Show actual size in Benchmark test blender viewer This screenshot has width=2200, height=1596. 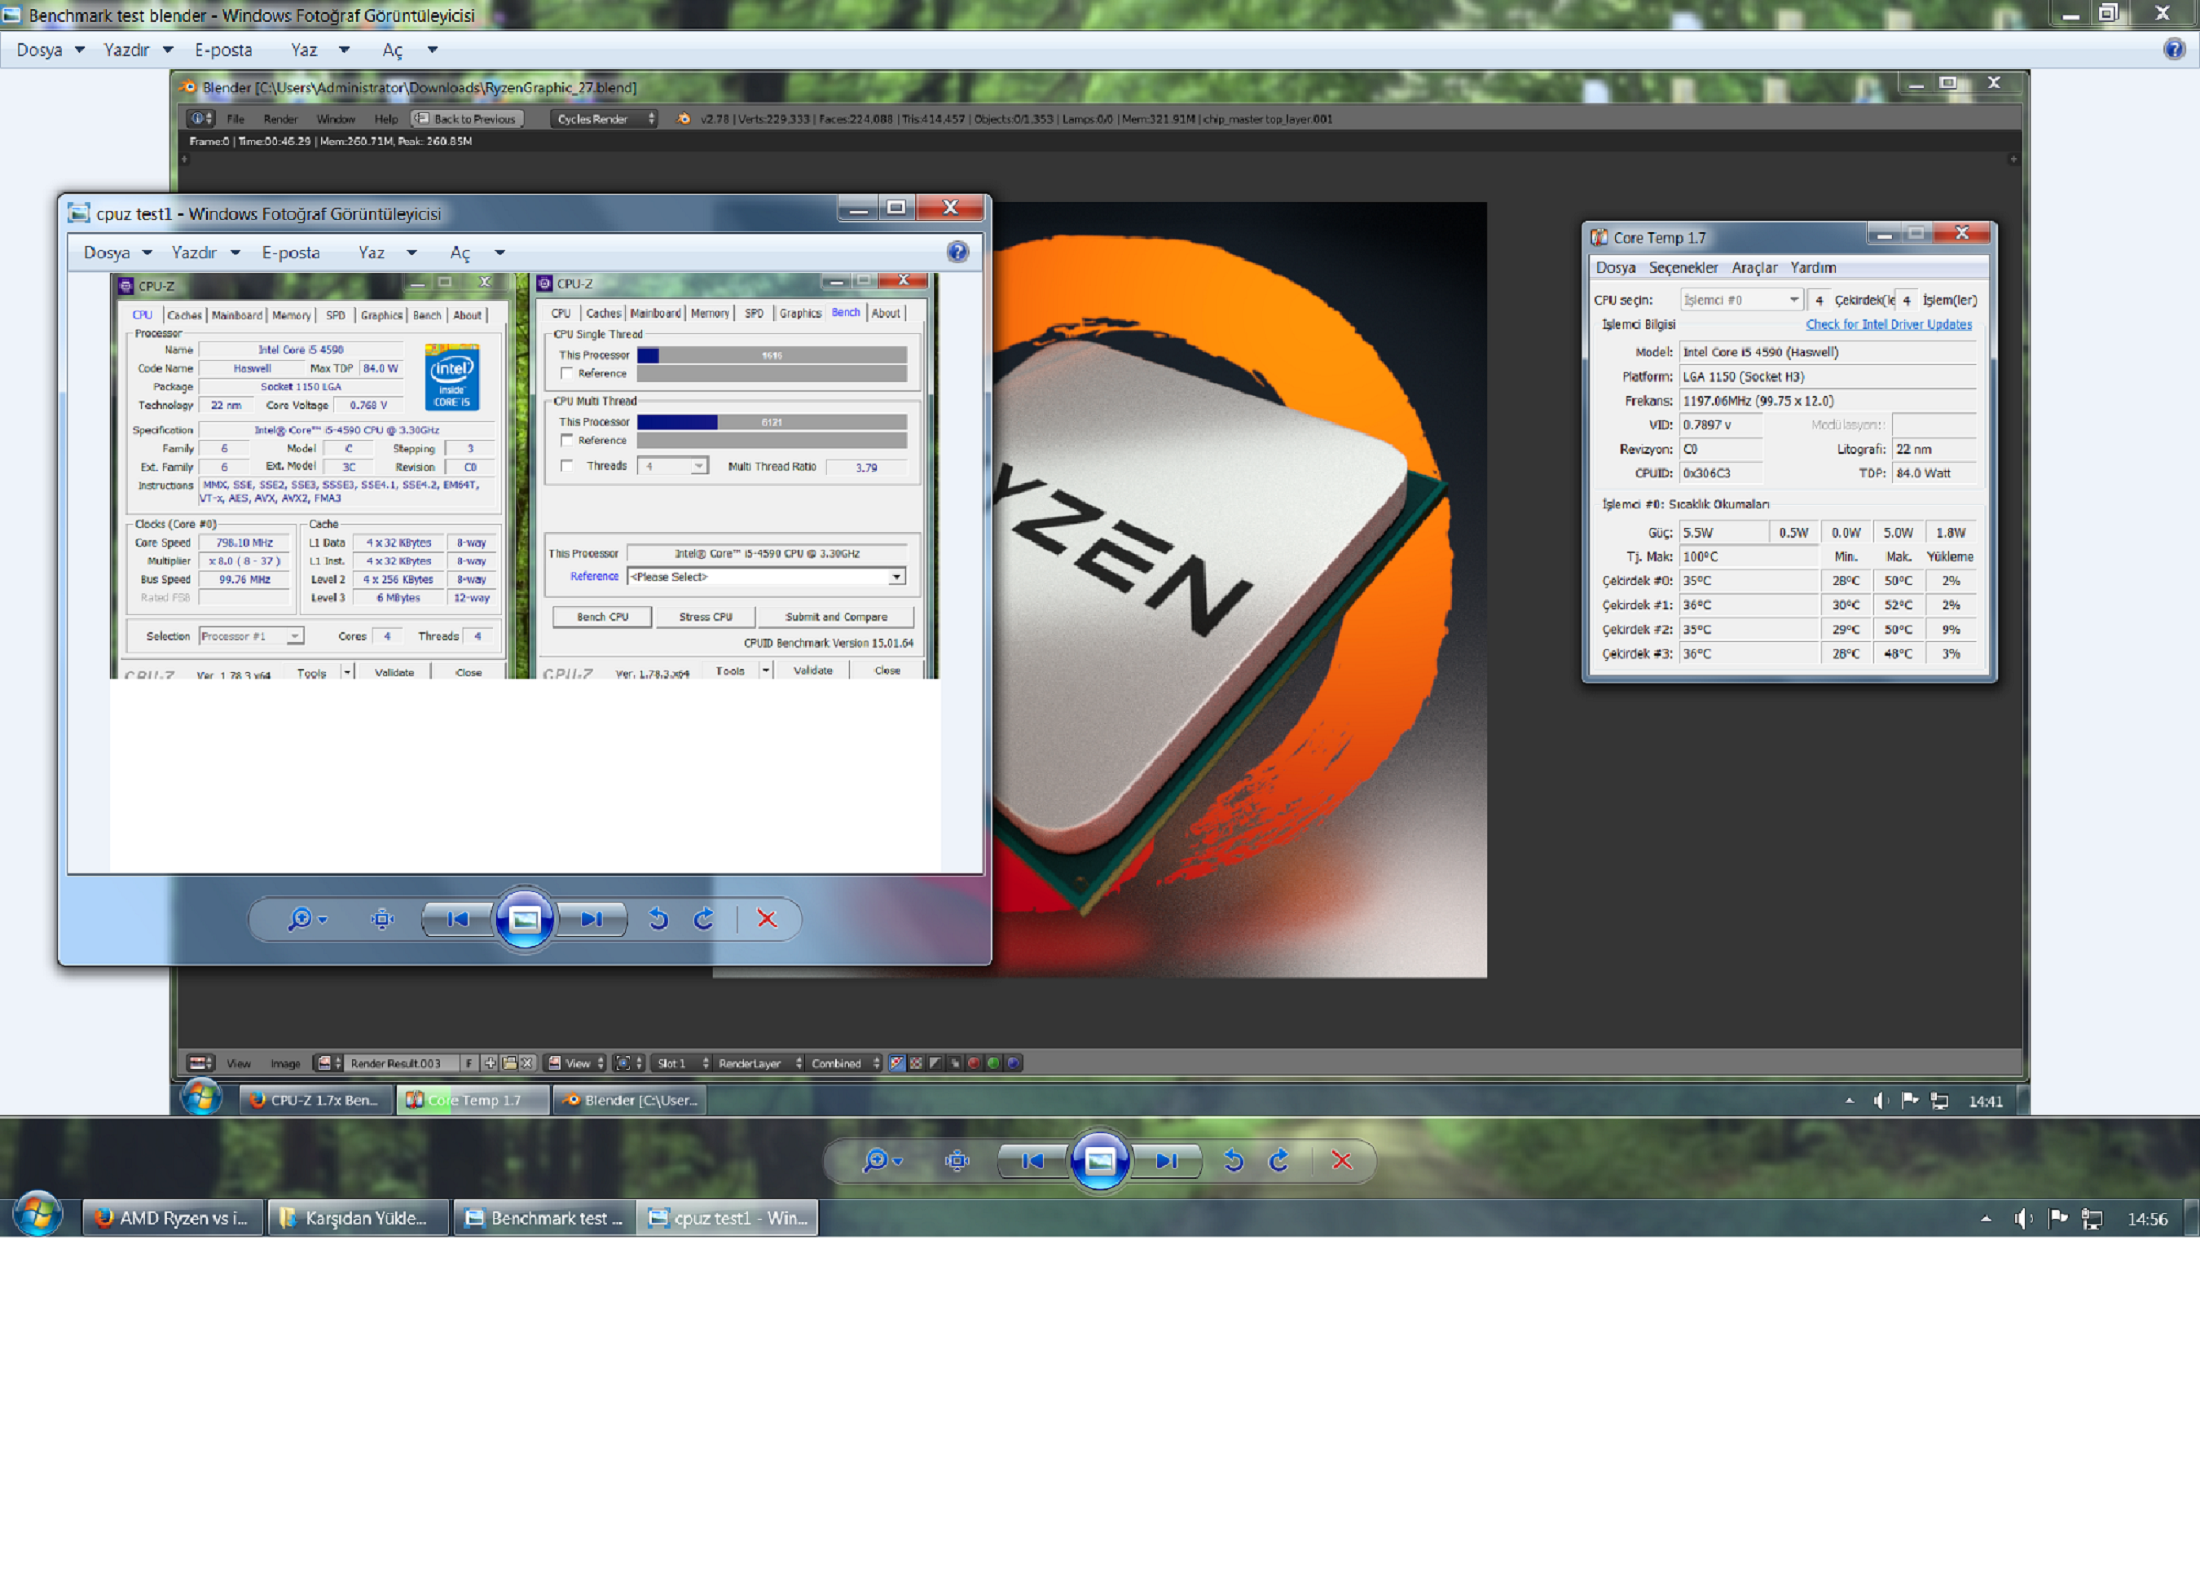pyautogui.click(x=957, y=1161)
